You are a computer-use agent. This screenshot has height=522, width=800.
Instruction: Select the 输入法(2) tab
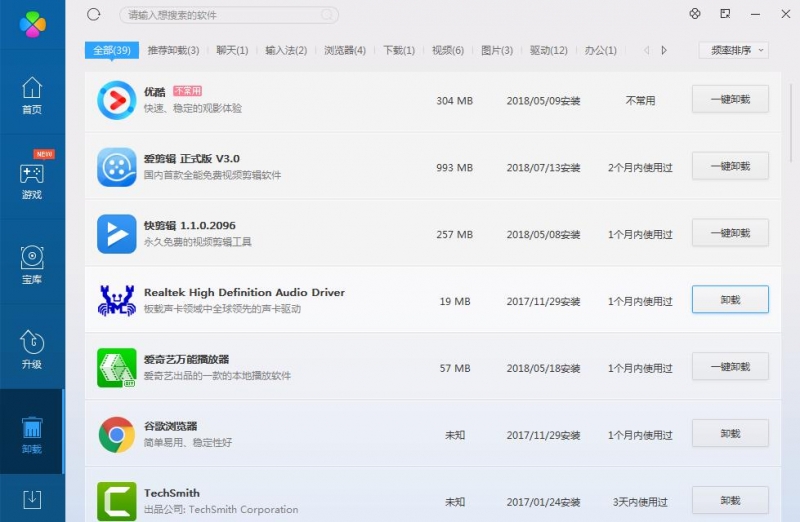pos(286,50)
